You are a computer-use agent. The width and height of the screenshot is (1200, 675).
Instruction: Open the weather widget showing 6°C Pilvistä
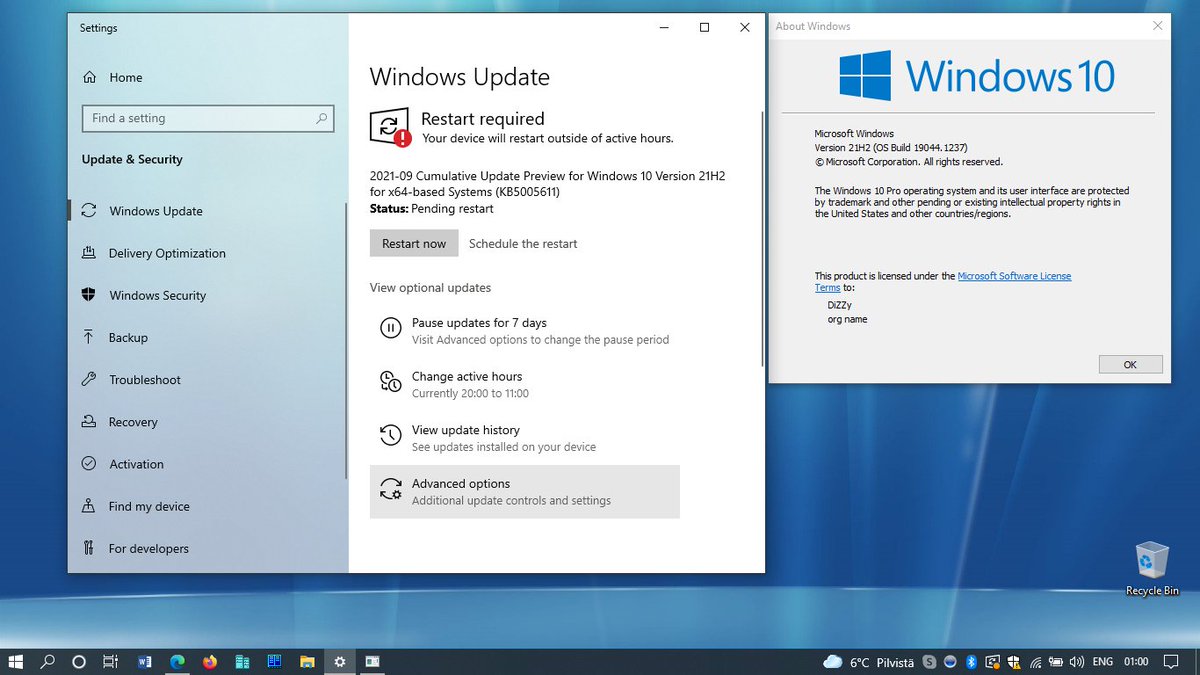click(868, 662)
